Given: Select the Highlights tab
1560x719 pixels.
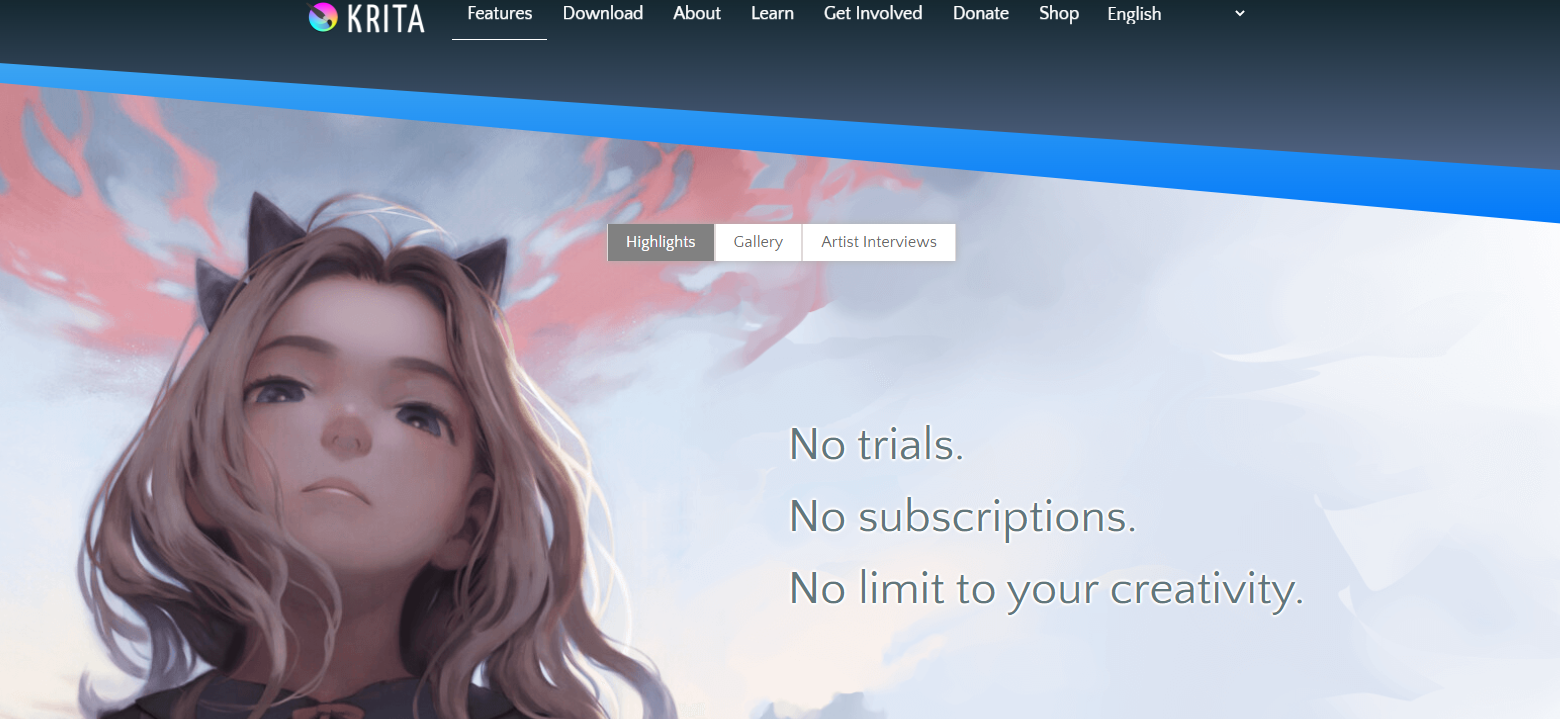Looking at the screenshot, I should [660, 241].
